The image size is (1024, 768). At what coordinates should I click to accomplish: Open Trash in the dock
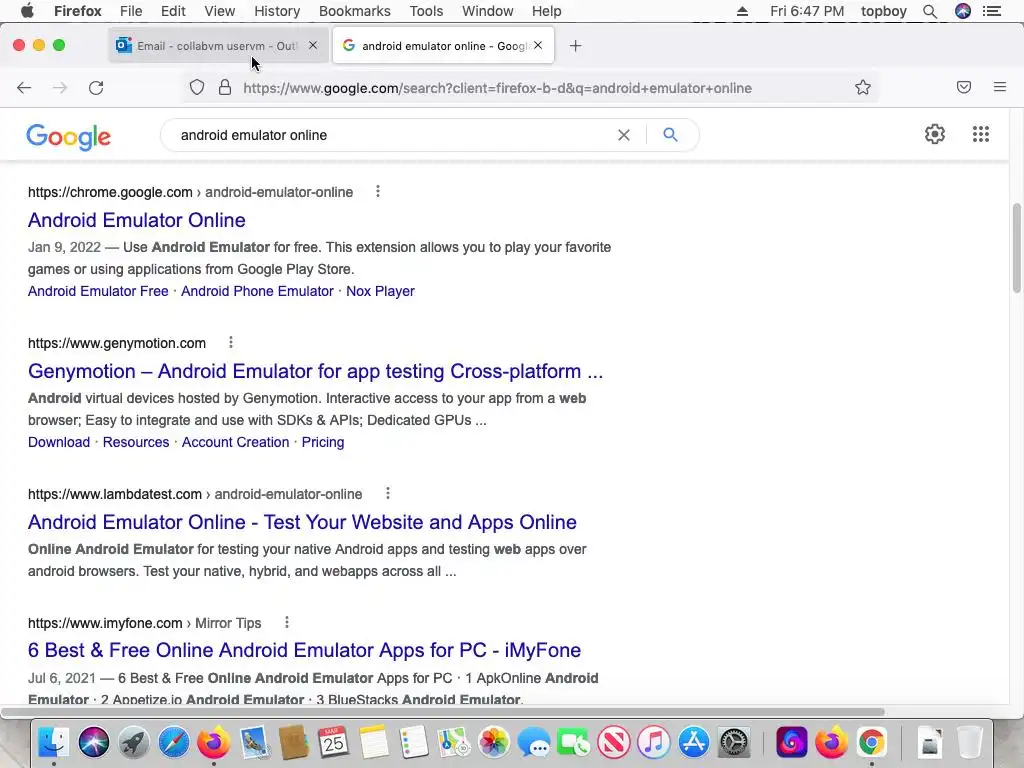coord(970,743)
